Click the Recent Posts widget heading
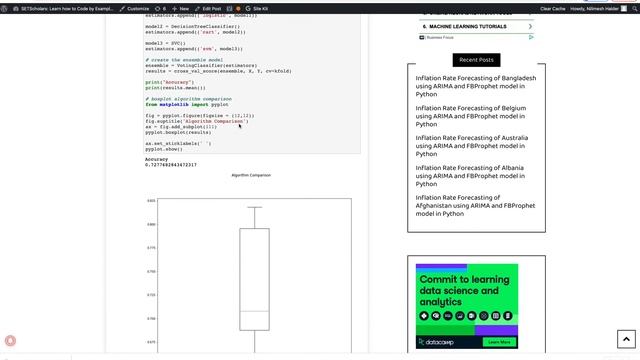This screenshot has height=360, width=640. click(x=476, y=60)
